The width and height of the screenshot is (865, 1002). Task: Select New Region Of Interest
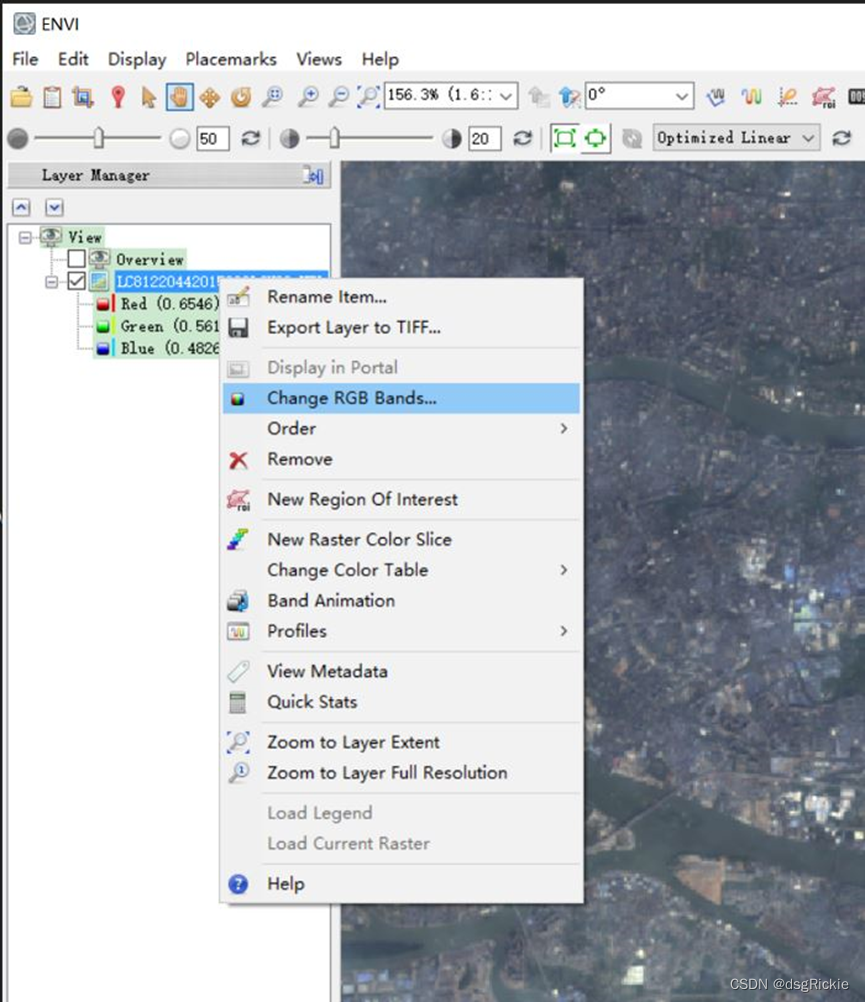tap(402, 499)
